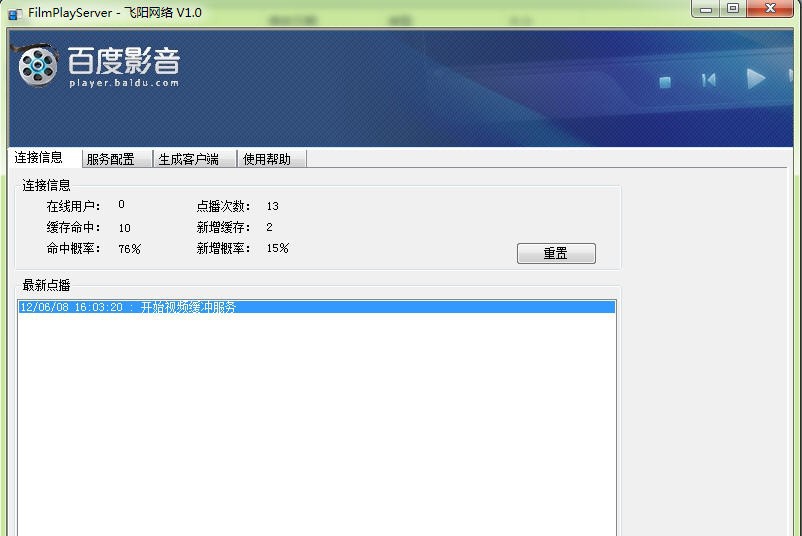
Task: Minimize the FilmPlayServer window
Action: click(x=706, y=9)
